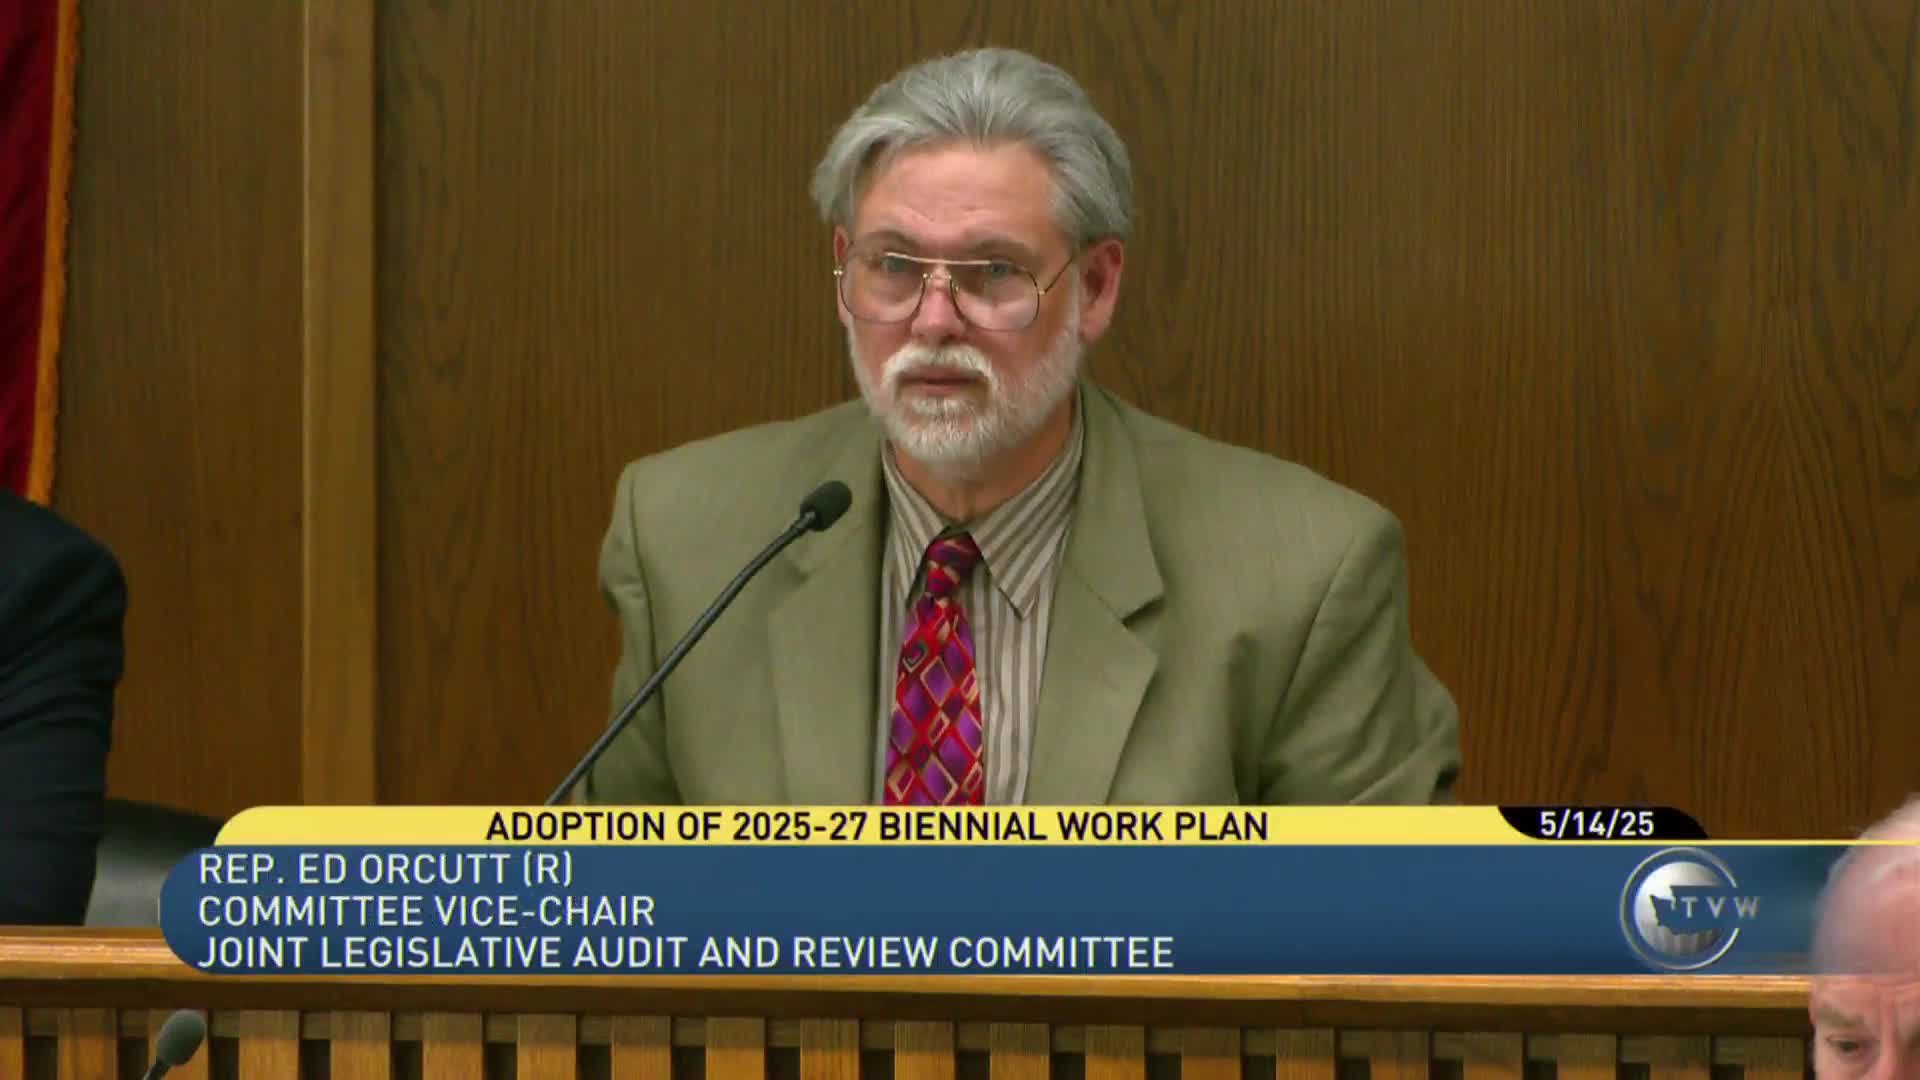Click the 5/14/25 date label

pos(1596,825)
